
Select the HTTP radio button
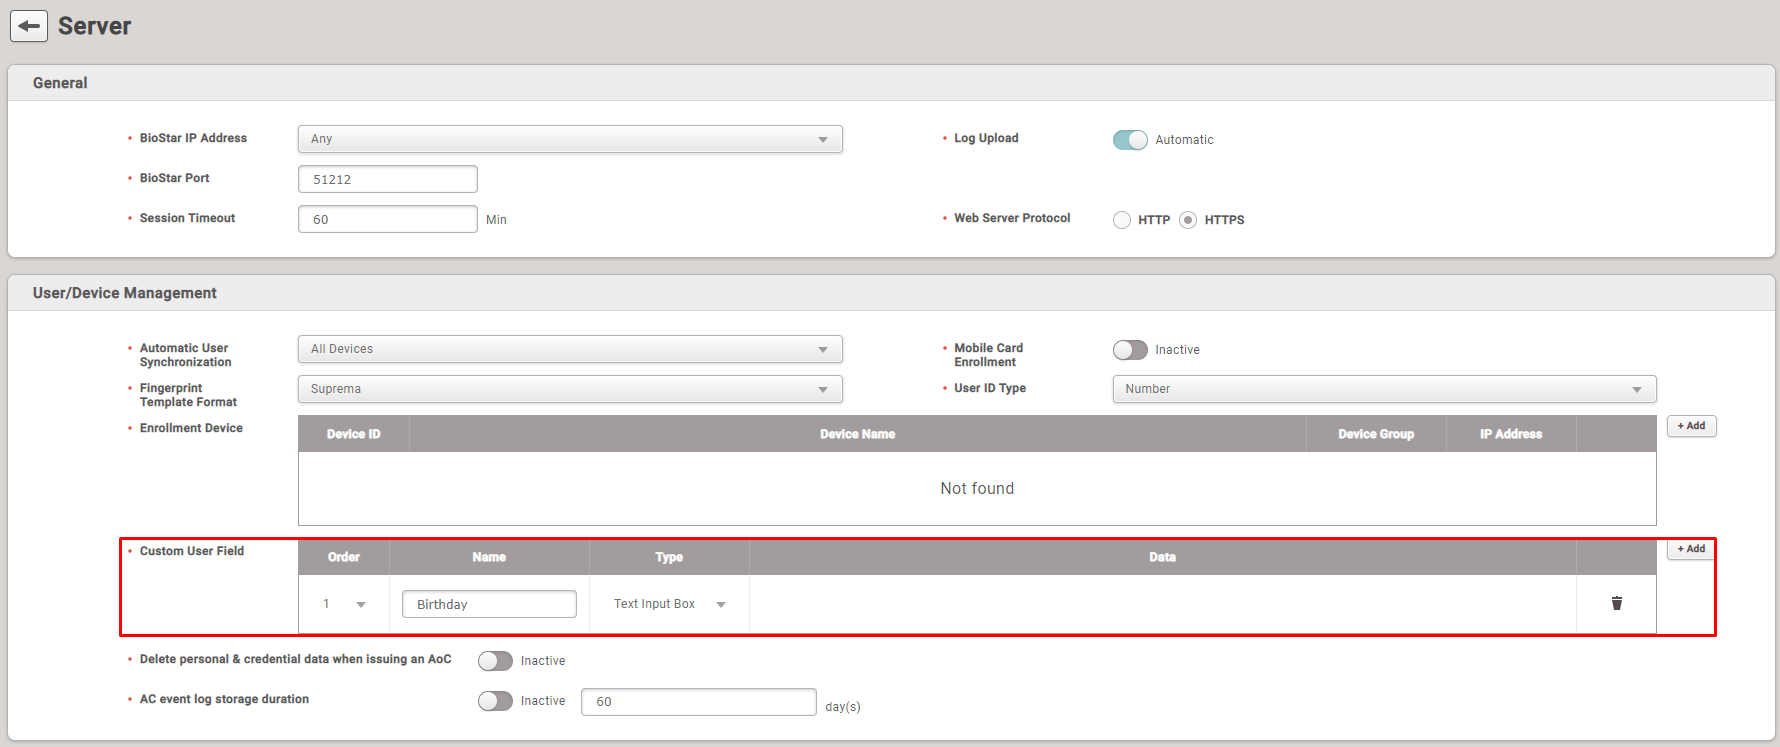click(x=1122, y=220)
